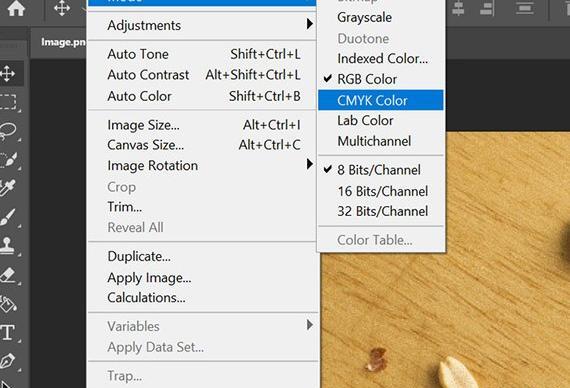Select the Rectangular Marquee tool
Screen dimensions: 570x388
tap(8, 102)
